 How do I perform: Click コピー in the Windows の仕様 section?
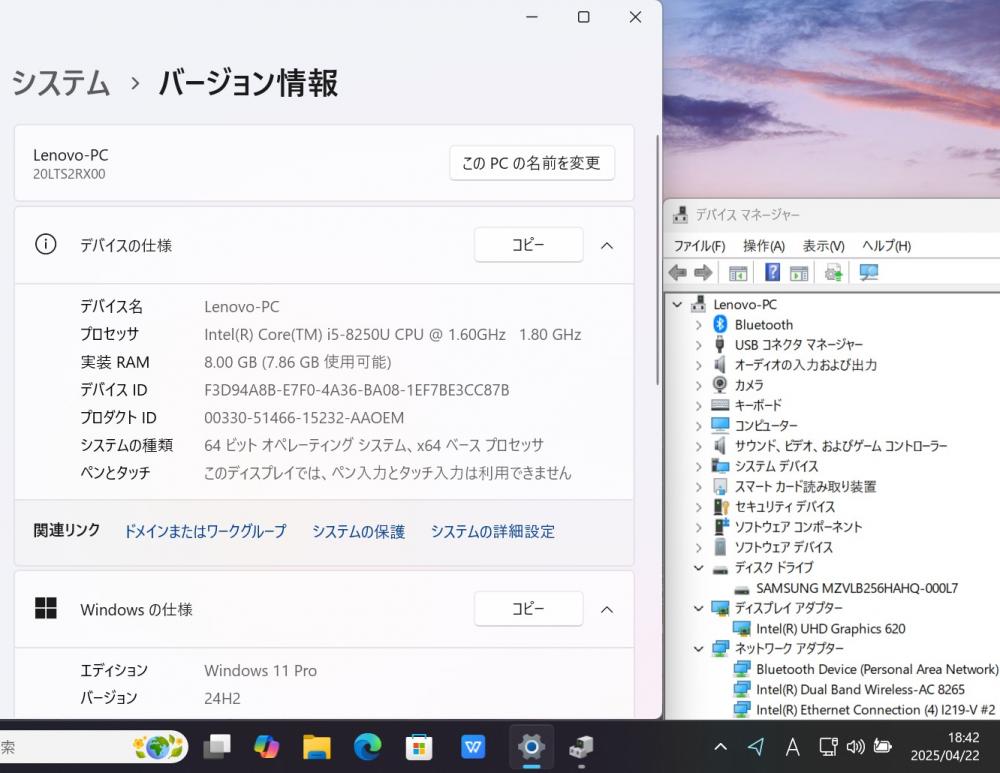click(529, 608)
